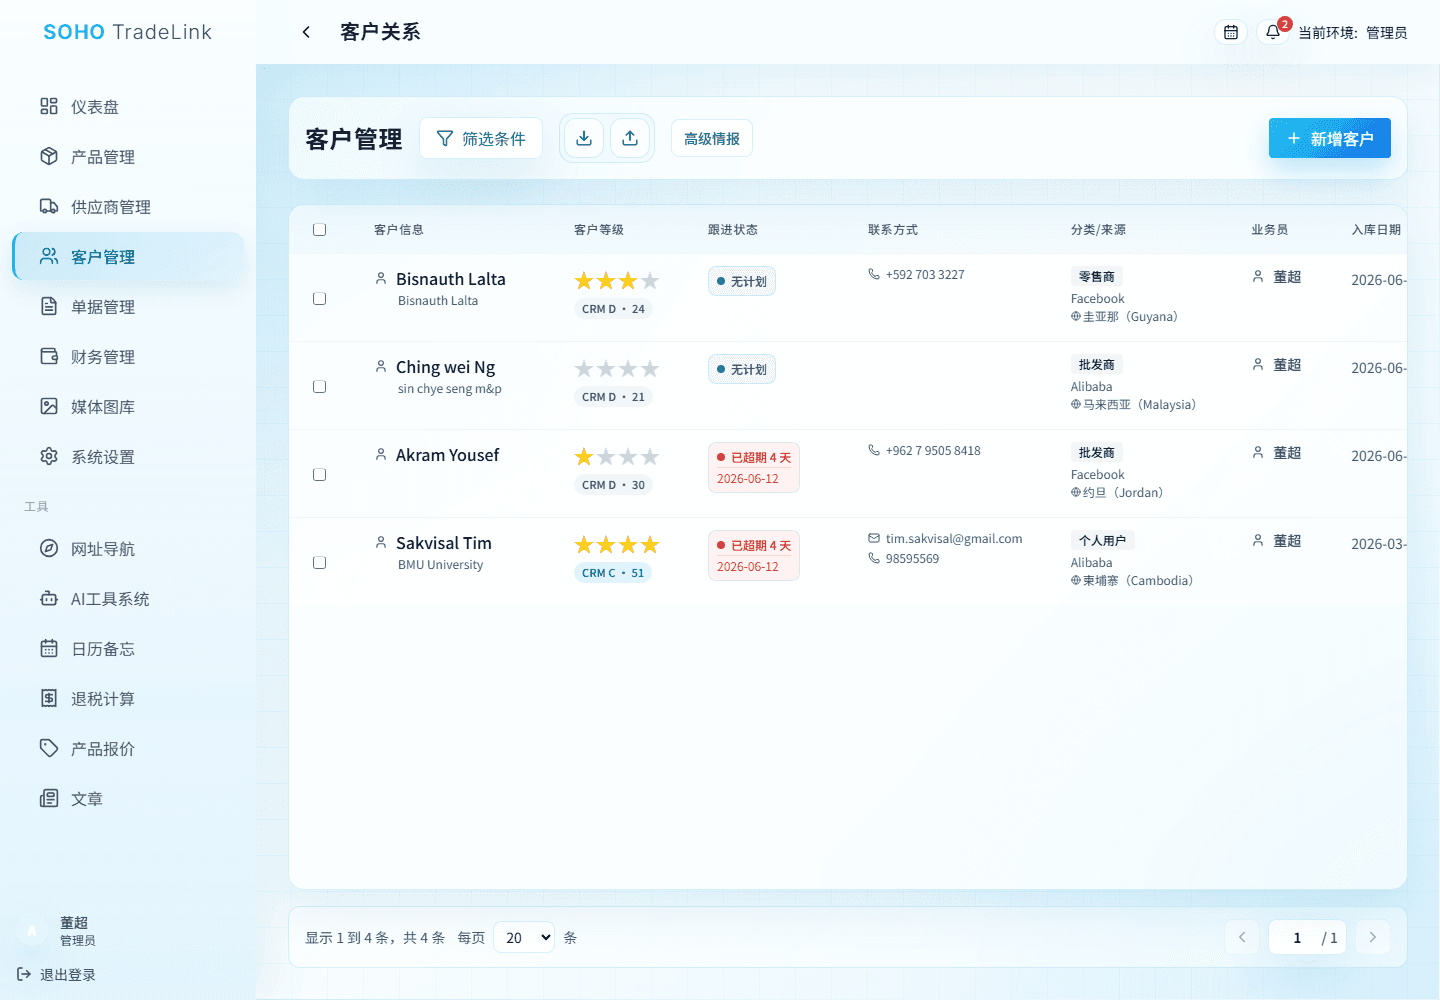
Task: Open 网址导航 tool
Action: pos(128,548)
